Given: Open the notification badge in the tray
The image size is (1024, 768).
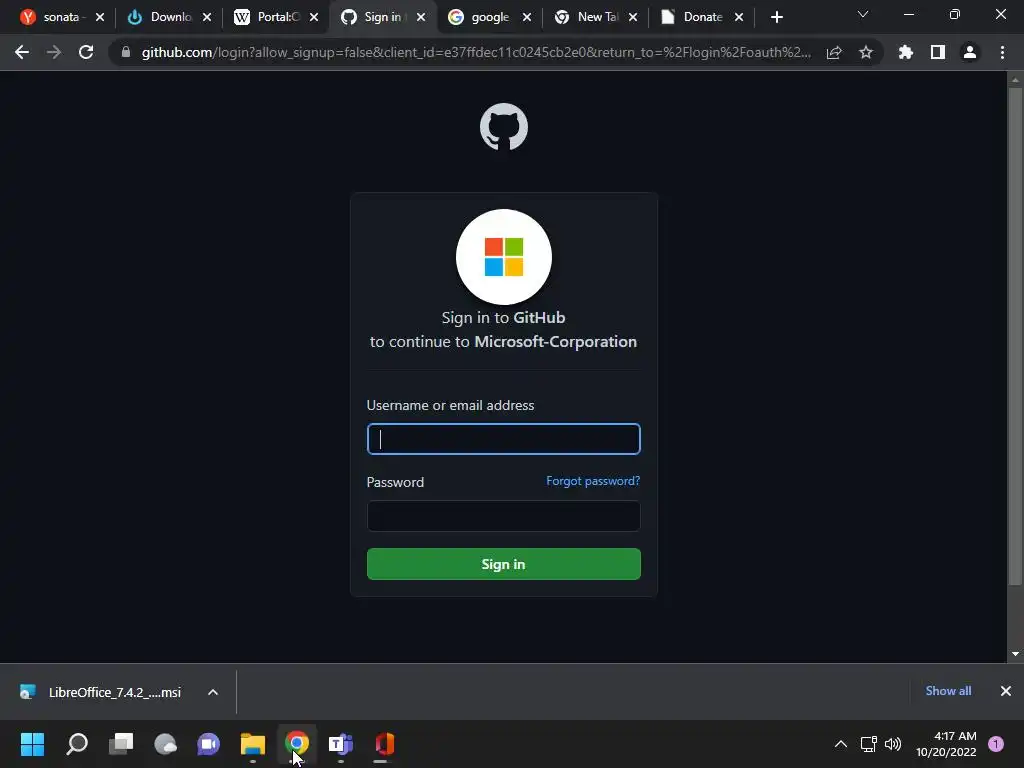Looking at the screenshot, I should pyautogui.click(x=996, y=744).
